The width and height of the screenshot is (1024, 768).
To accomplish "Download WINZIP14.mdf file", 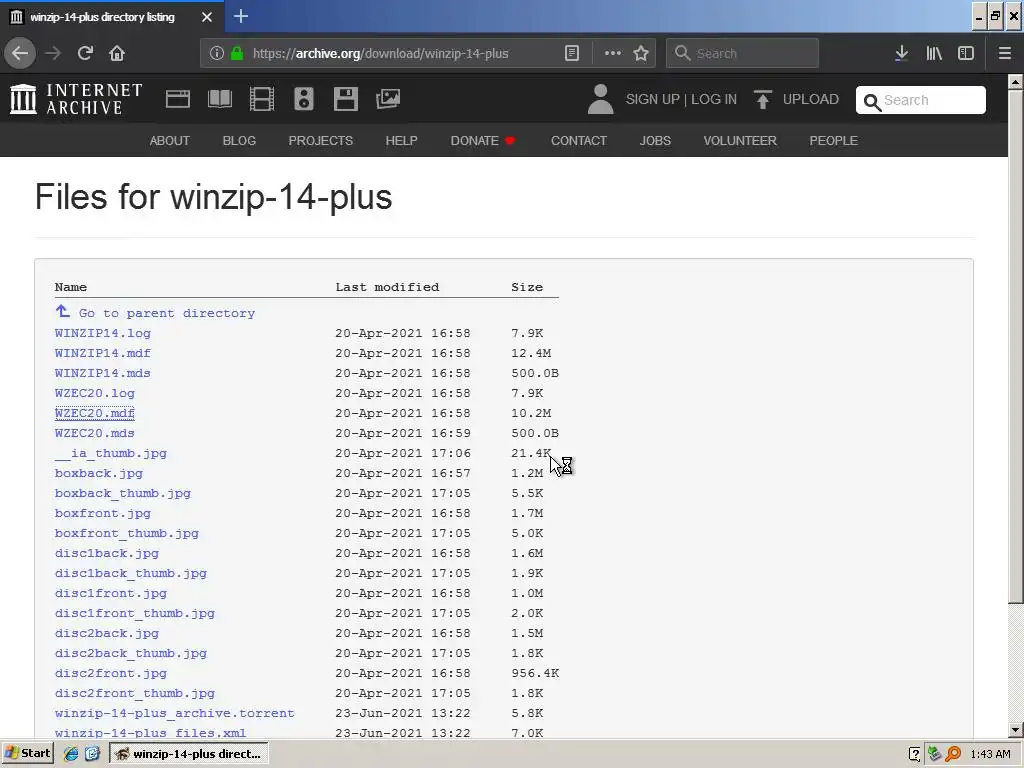I will point(103,353).
